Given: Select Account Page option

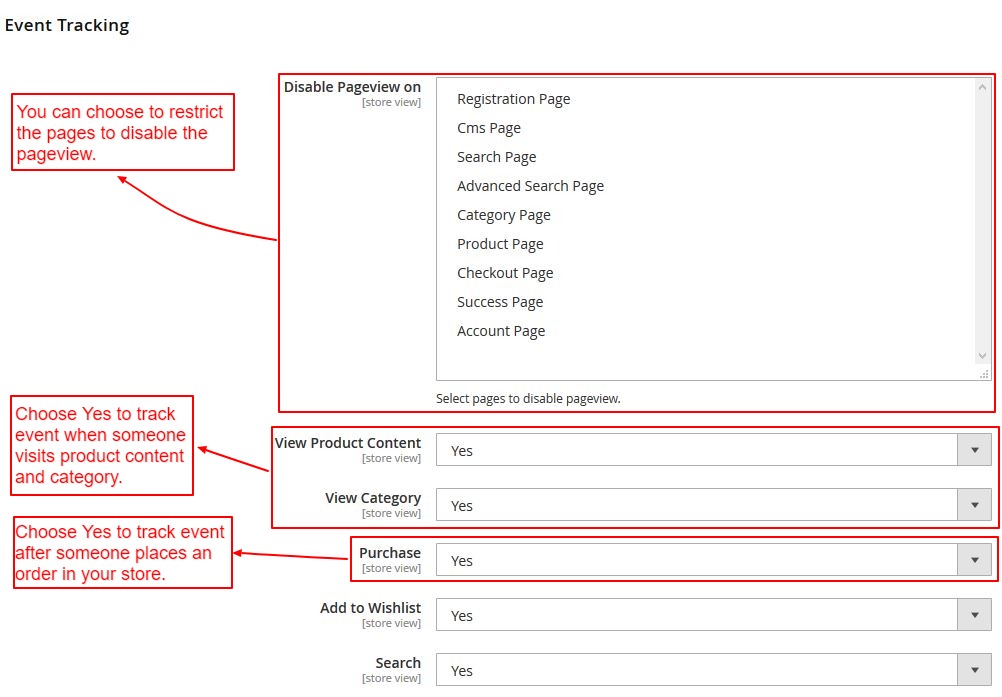Looking at the screenshot, I should pos(501,331).
